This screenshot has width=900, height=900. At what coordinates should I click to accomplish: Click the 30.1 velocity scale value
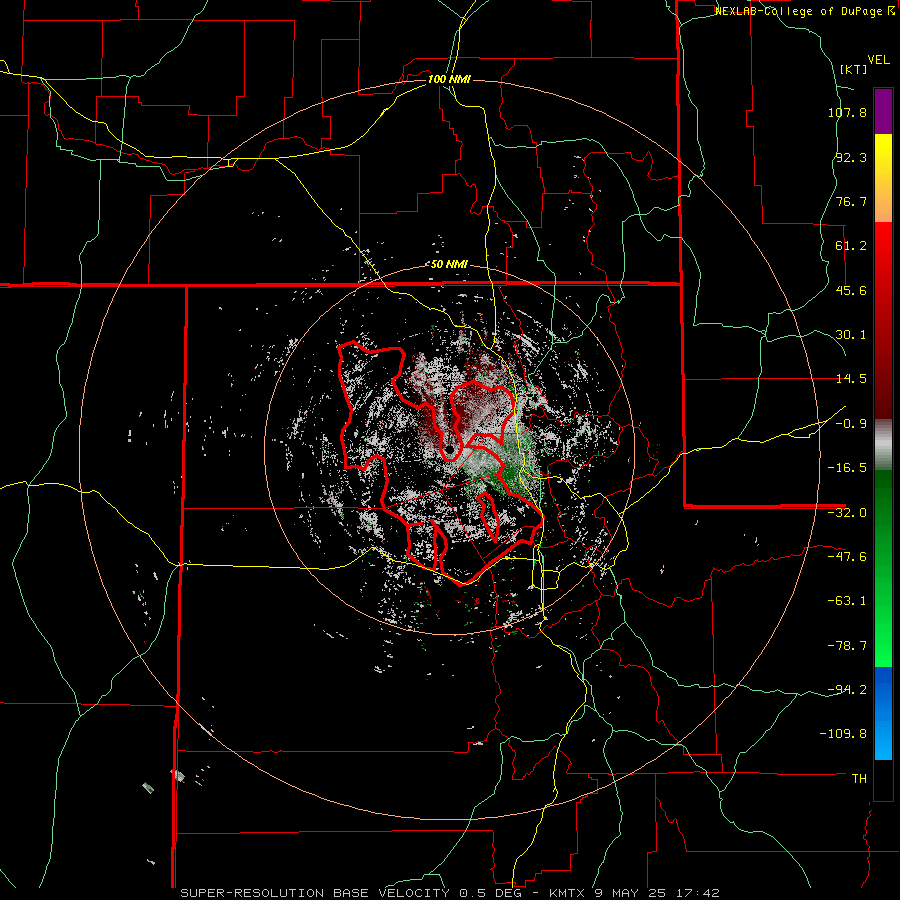pyautogui.click(x=851, y=335)
